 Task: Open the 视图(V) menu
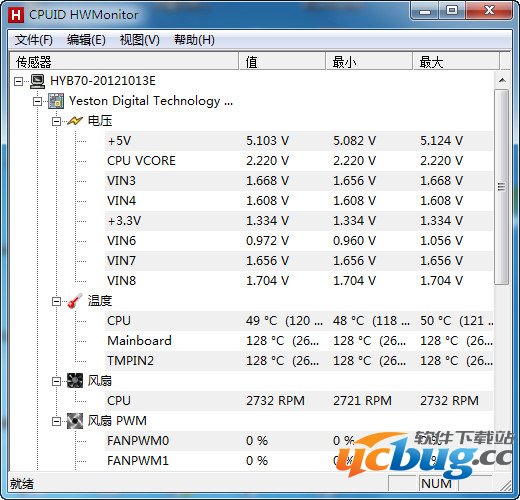tap(140, 40)
